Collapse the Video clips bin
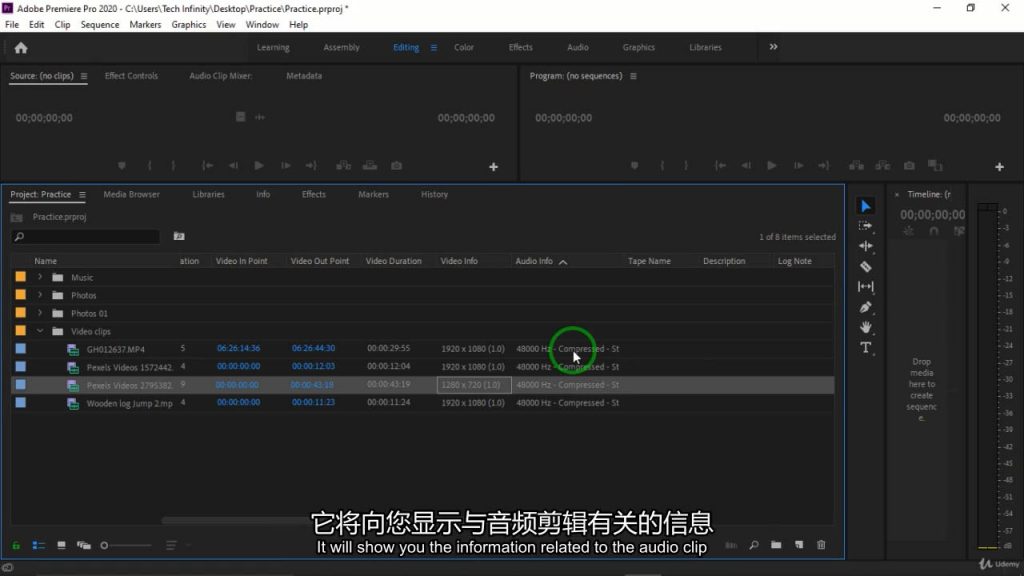This screenshot has height=576, width=1024. pos(40,331)
